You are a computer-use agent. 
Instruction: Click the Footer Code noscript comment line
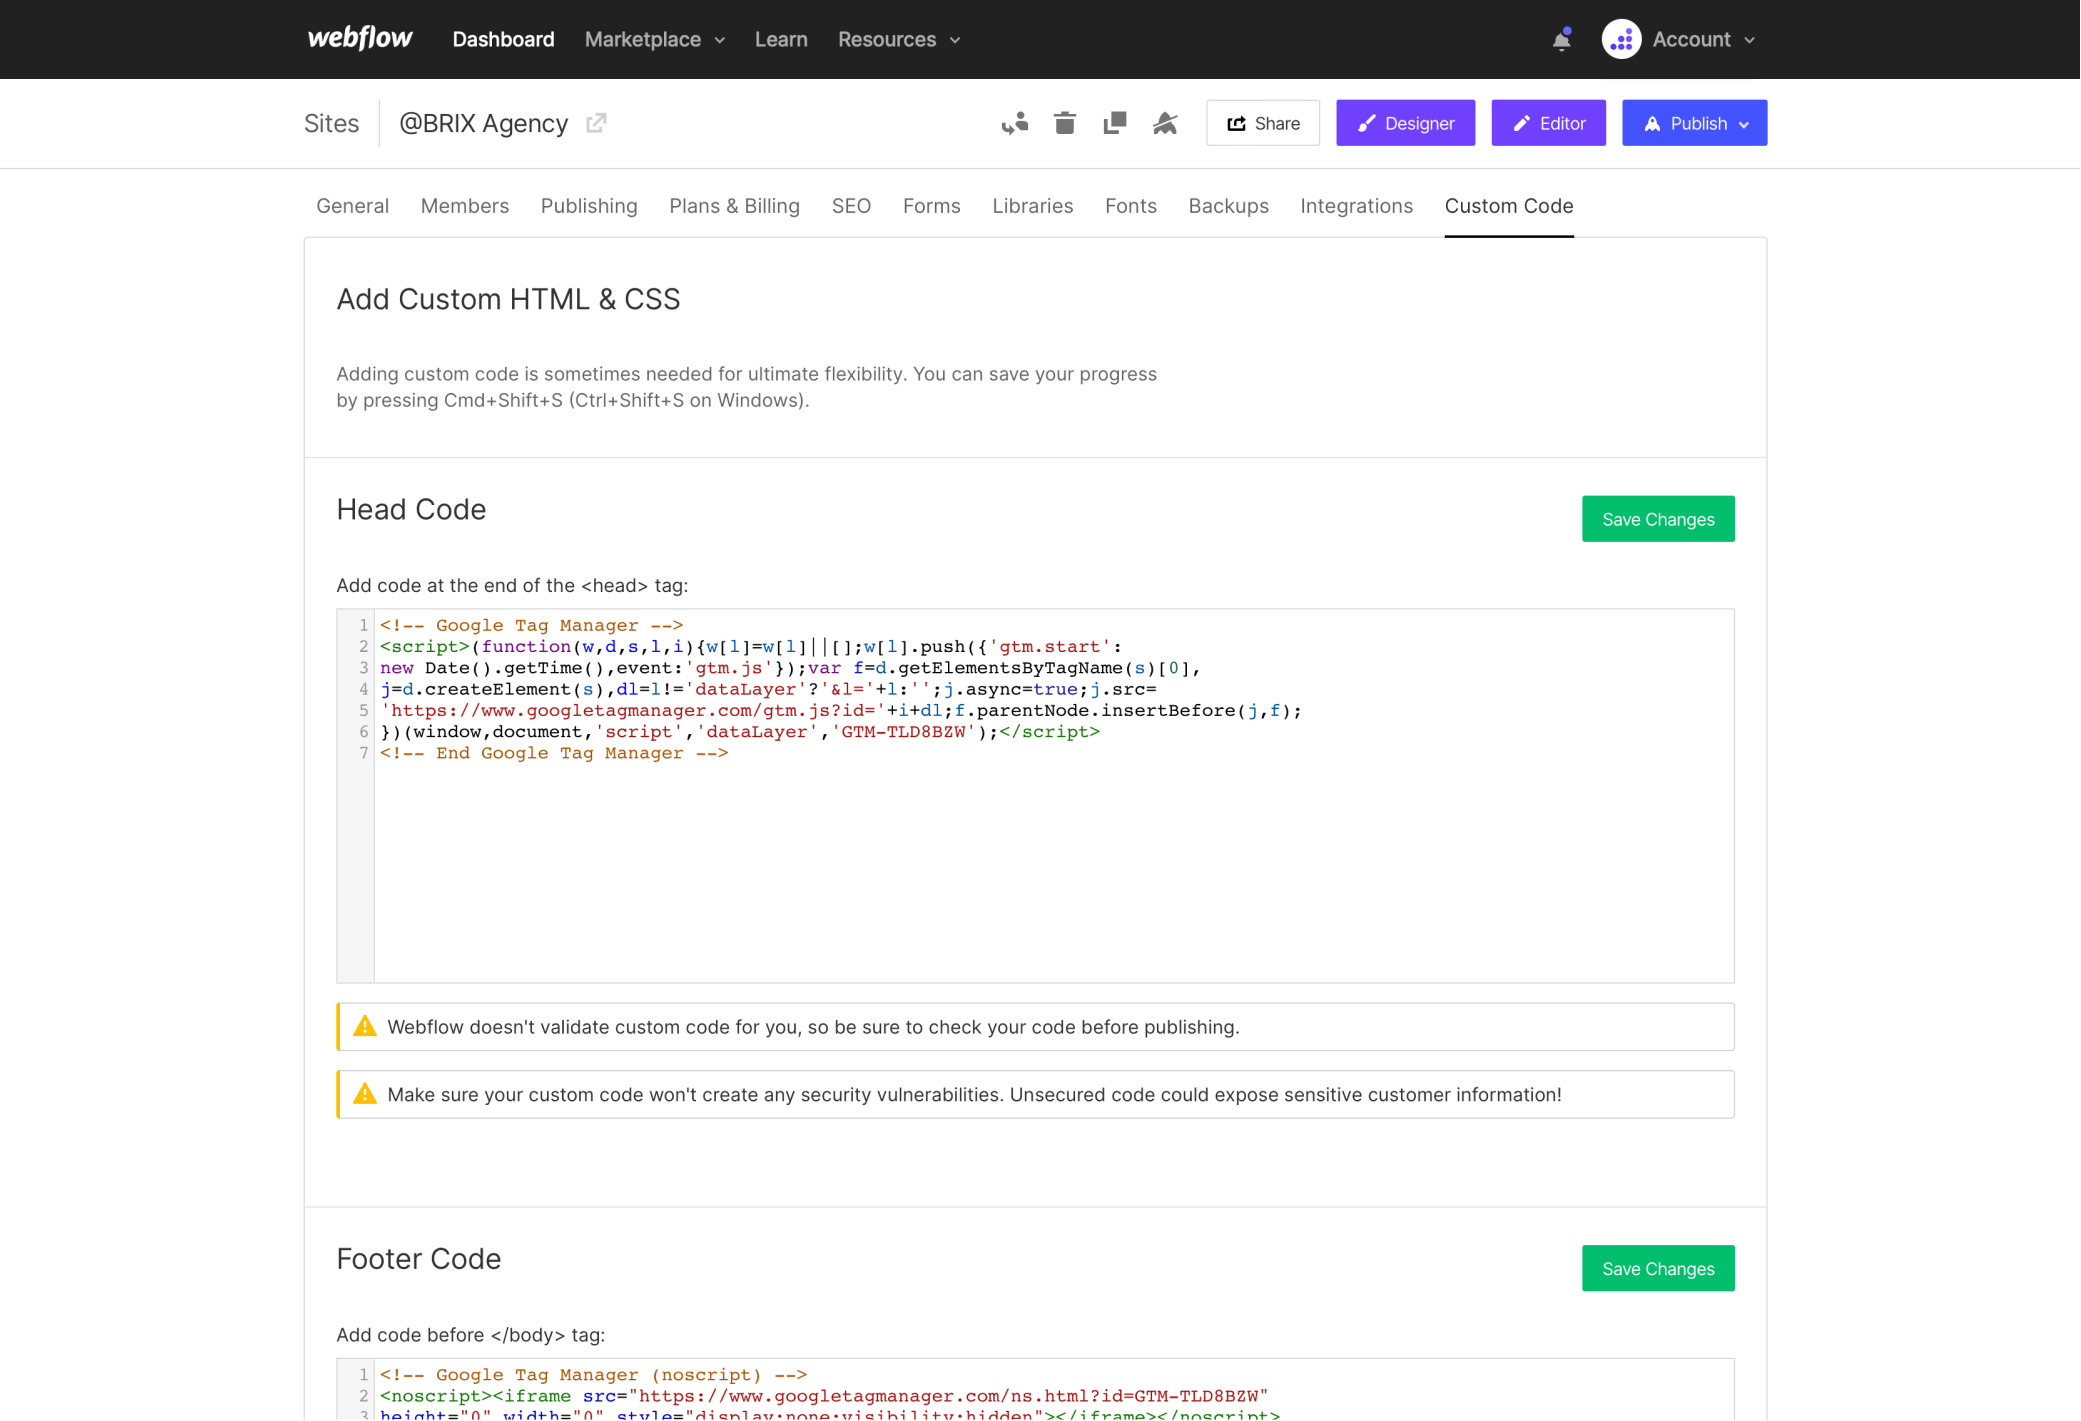pos(593,1375)
